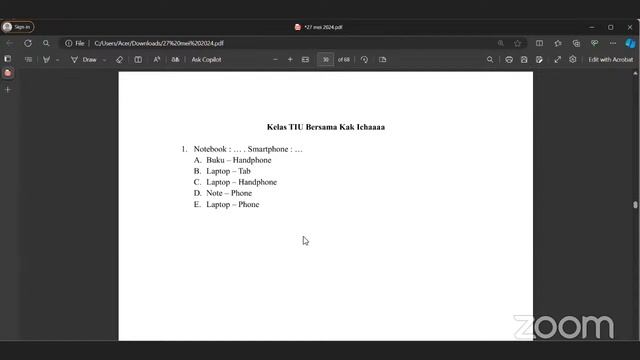Enter full screen mode
This screenshot has width=640, height=360.
point(558,60)
